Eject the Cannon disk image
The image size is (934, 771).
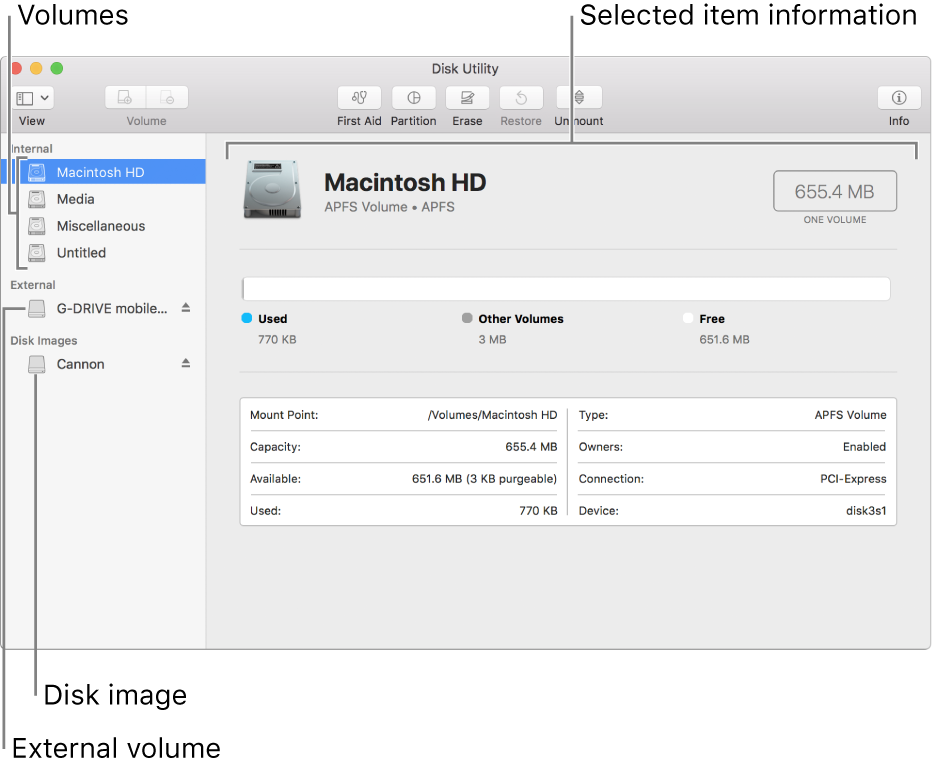185,364
